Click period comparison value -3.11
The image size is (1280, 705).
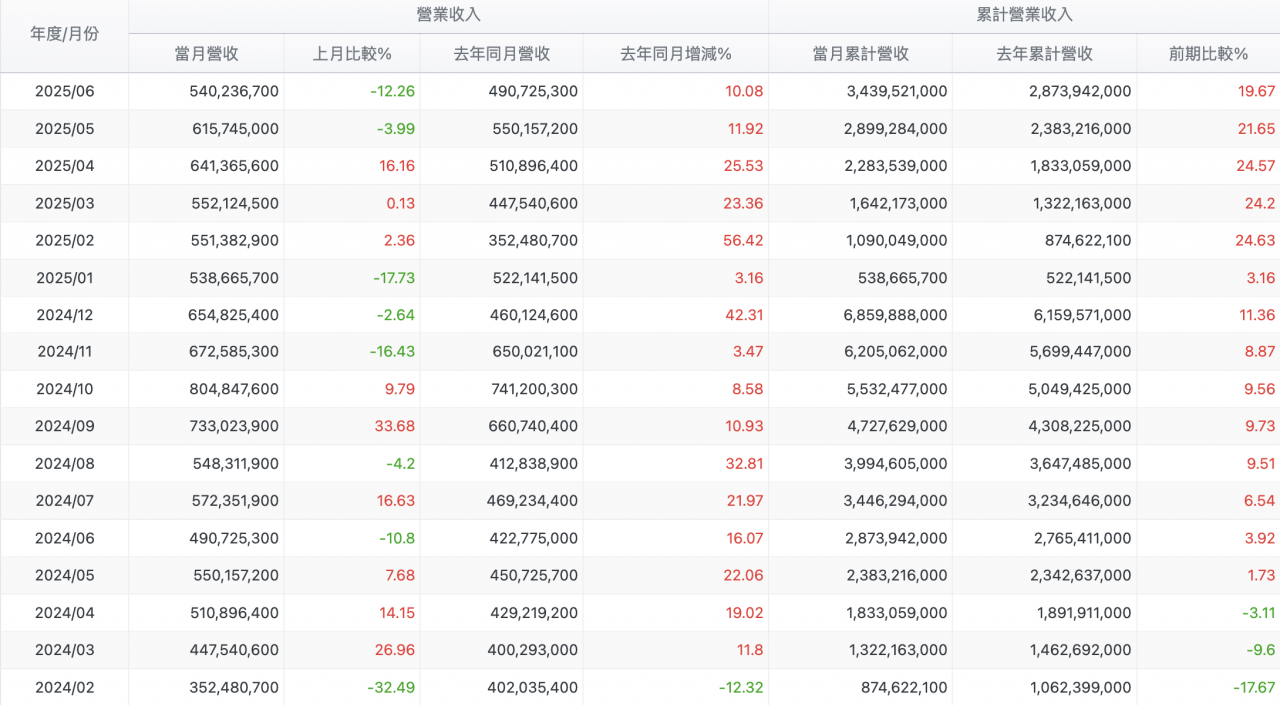click(x=1258, y=613)
